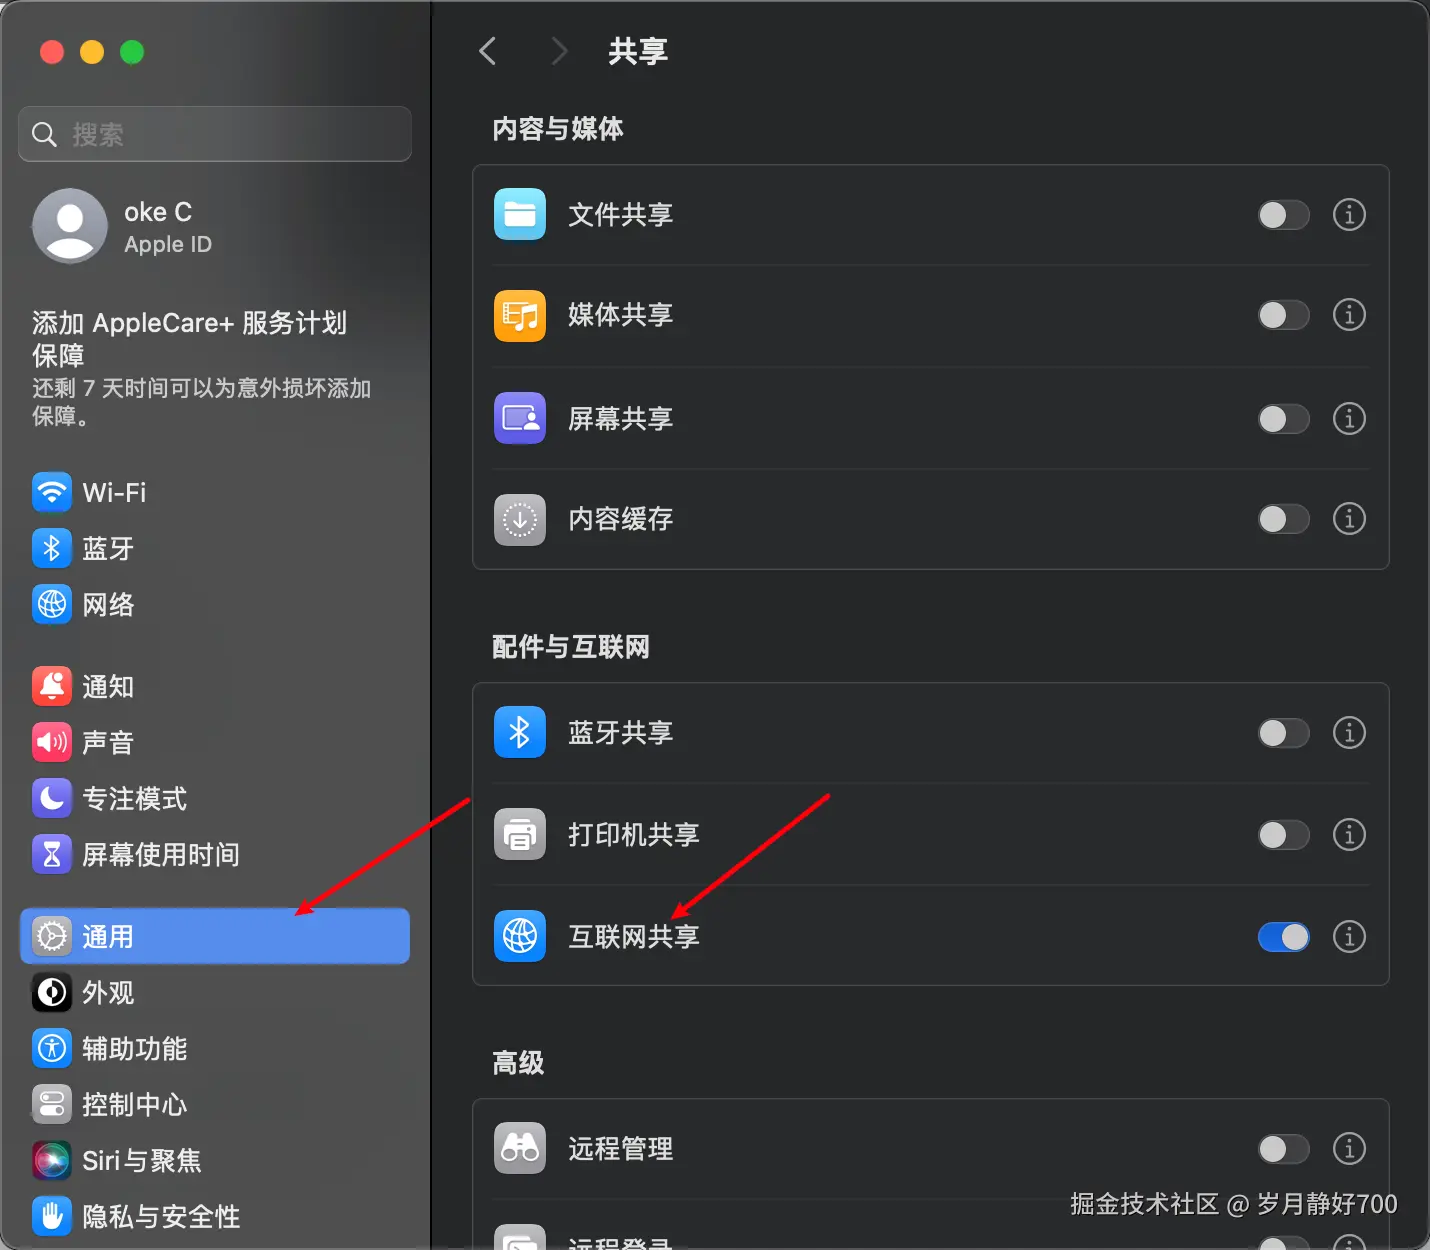Enable 蓝牙共享 with its toggle
The image size is (1430, 1250).
(x=1283, y=733)
